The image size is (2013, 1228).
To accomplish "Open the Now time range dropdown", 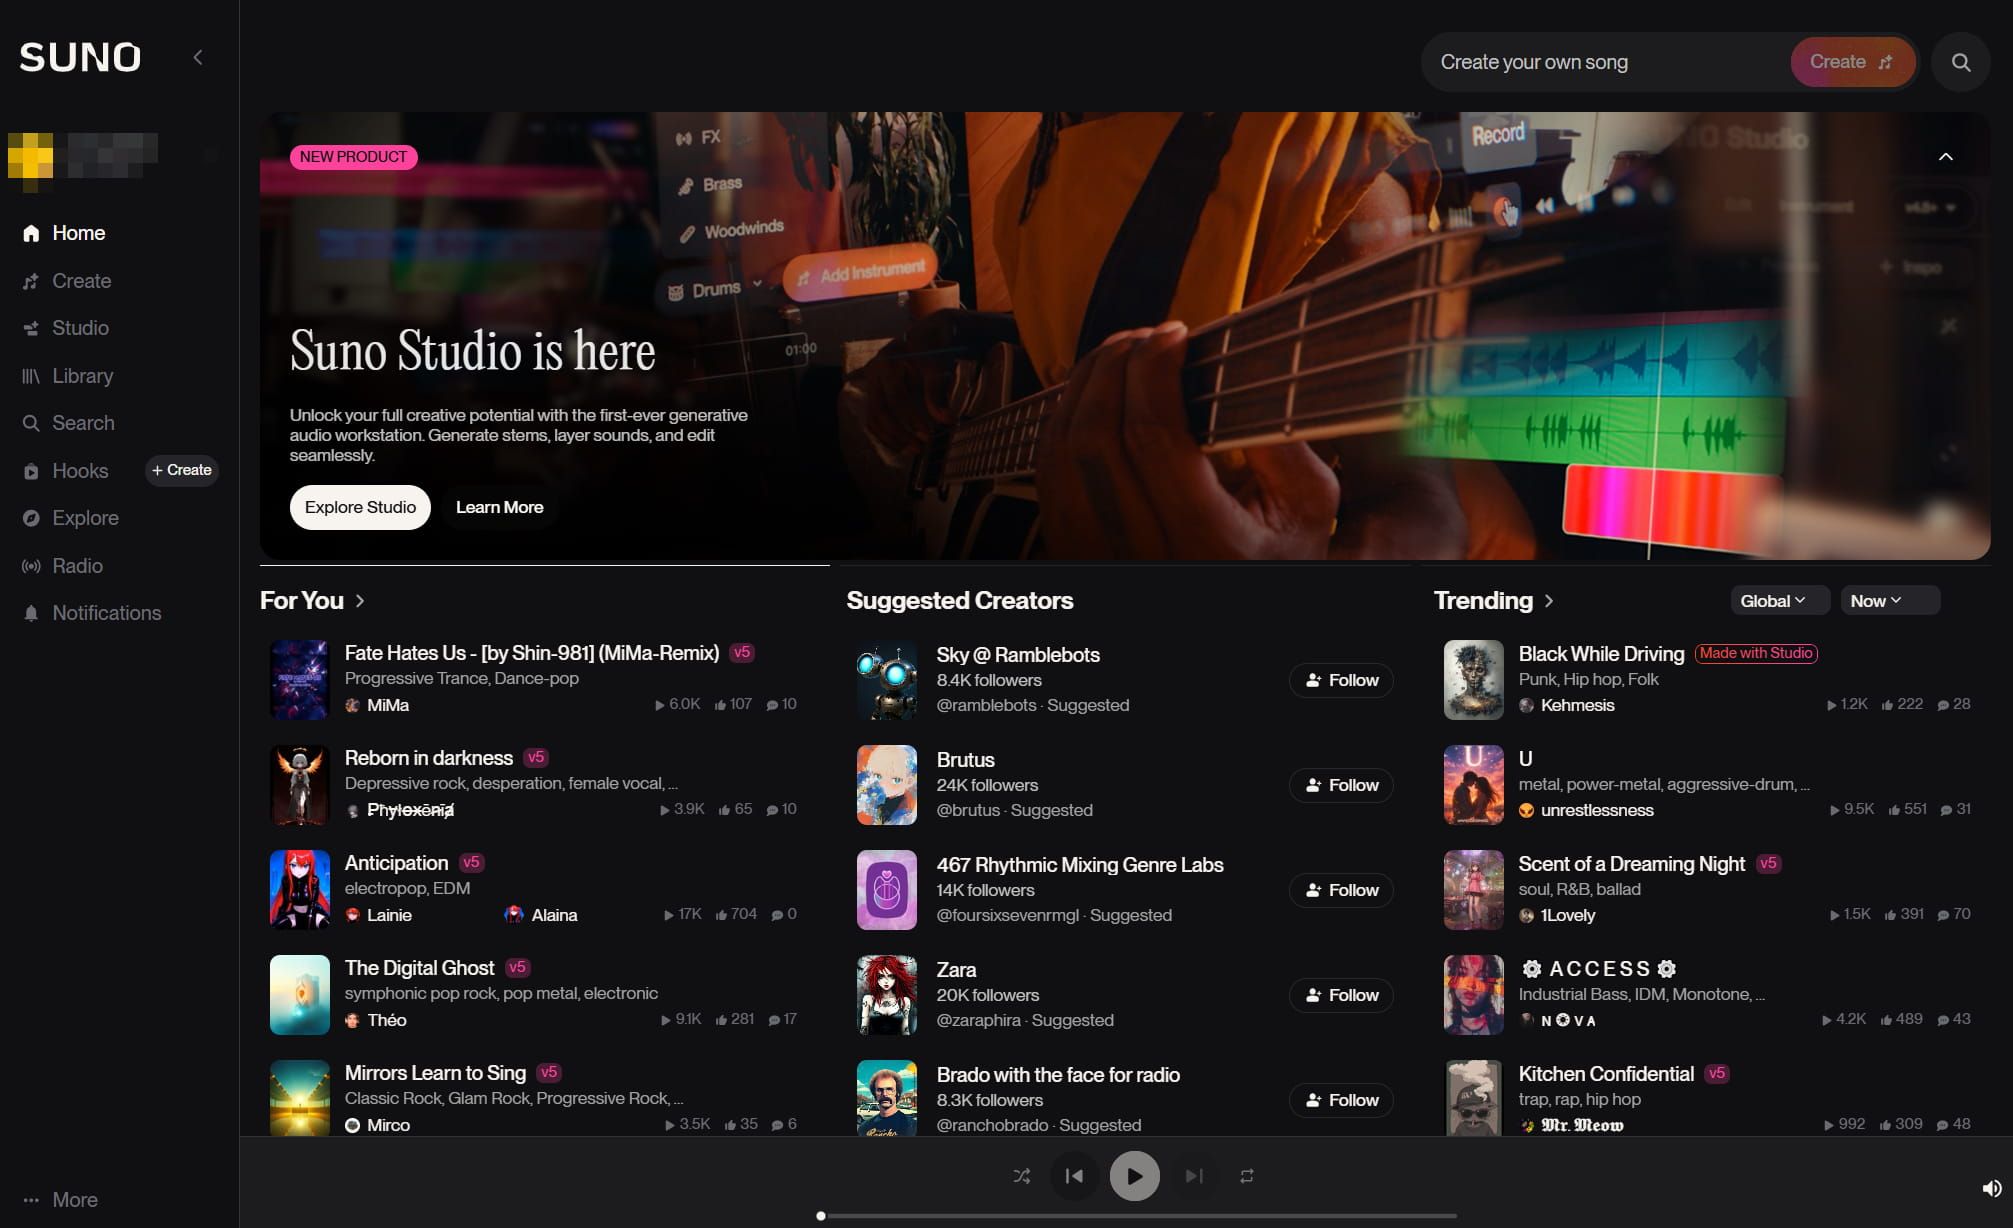I will [x=1875, y=601].
